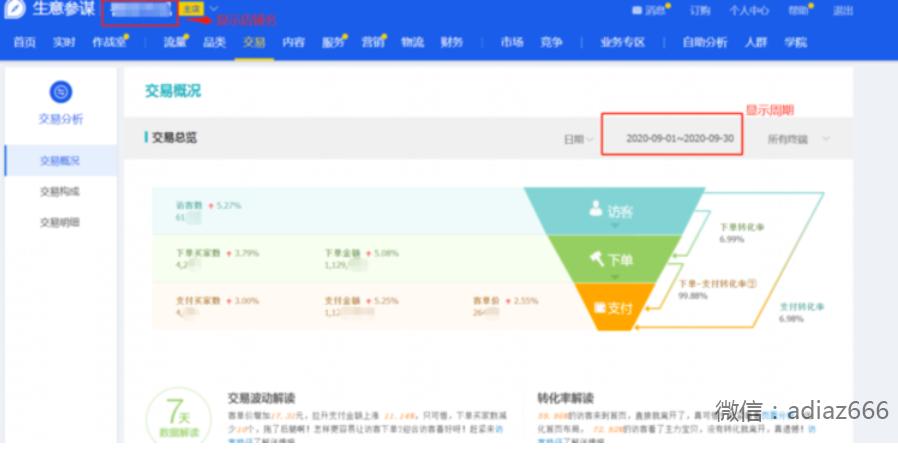
Task: Select 交易构成 in the sidebar
Action: (60, 192)
